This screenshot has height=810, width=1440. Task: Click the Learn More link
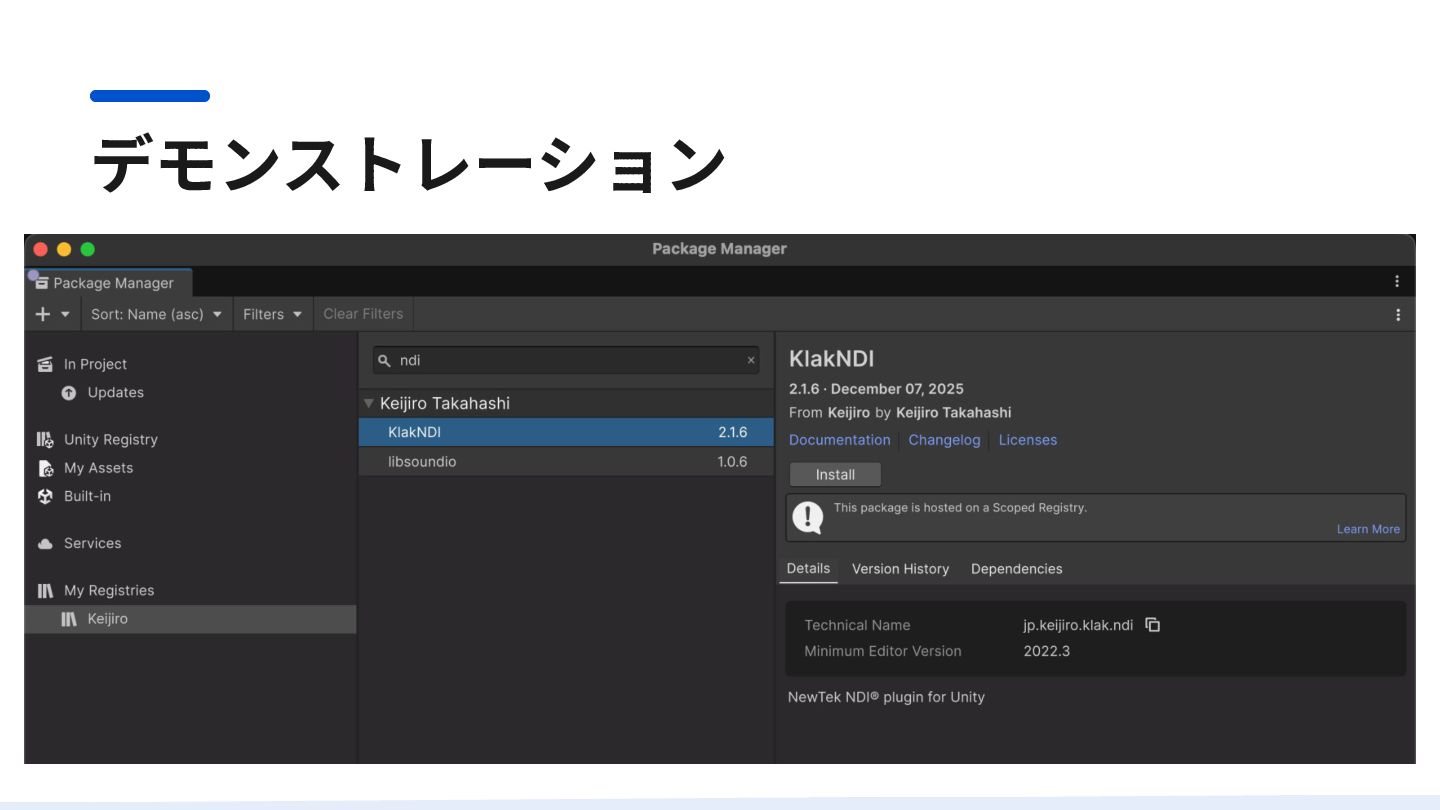[1368, 529]
